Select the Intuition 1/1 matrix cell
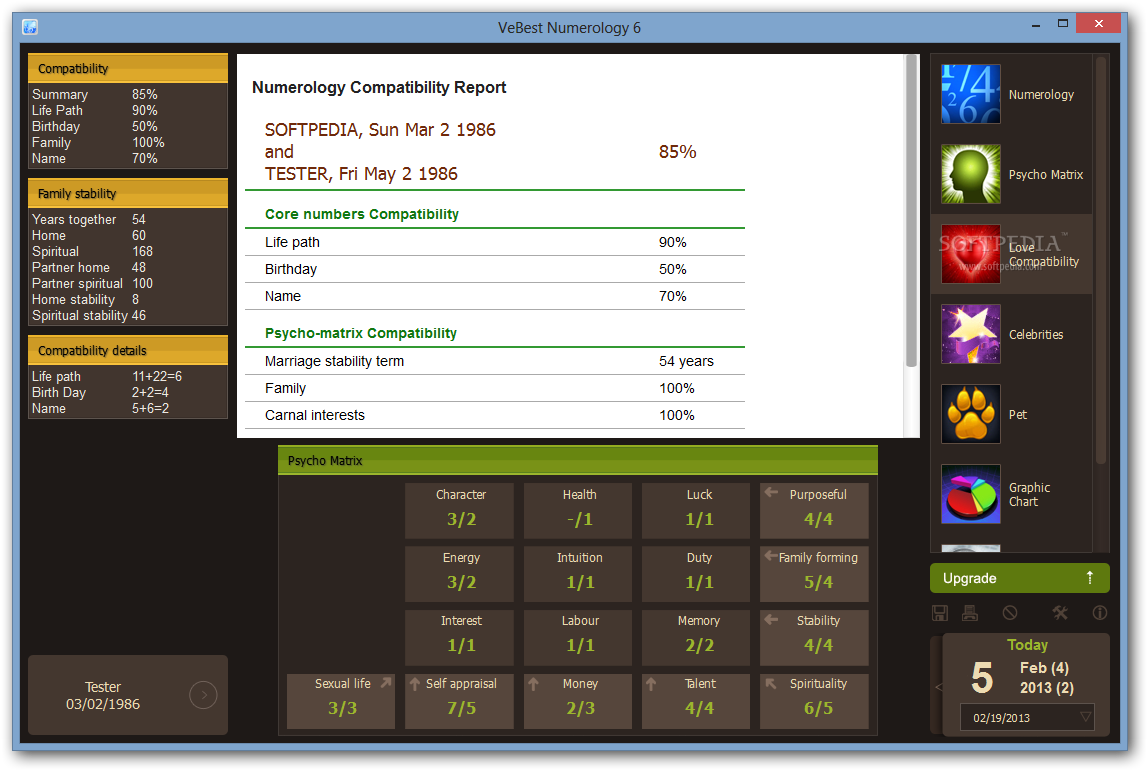 (578, 573)
